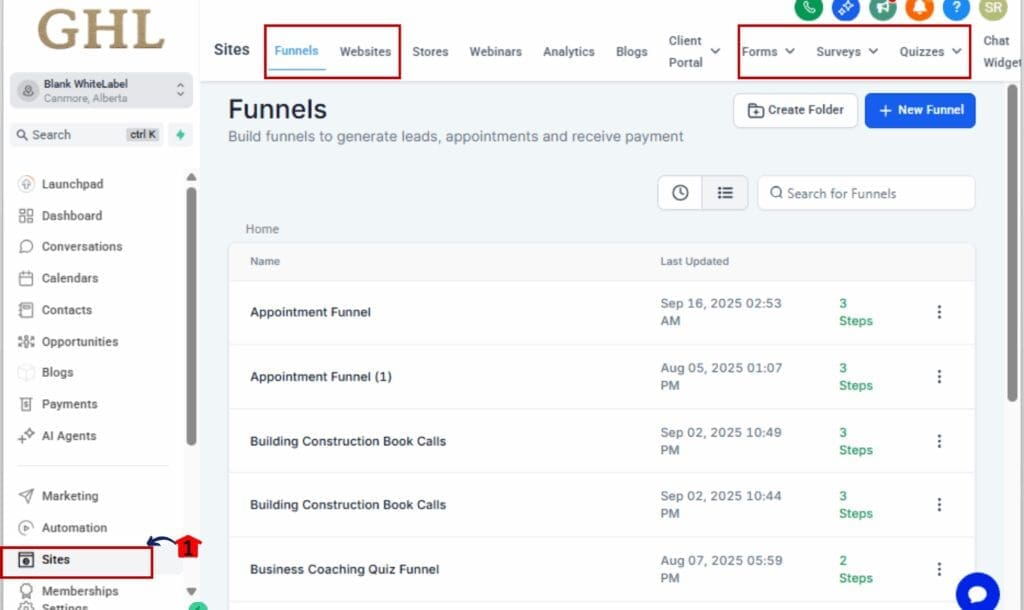
Task: Open the chat bubble widget icon
Action: point(977,591)
